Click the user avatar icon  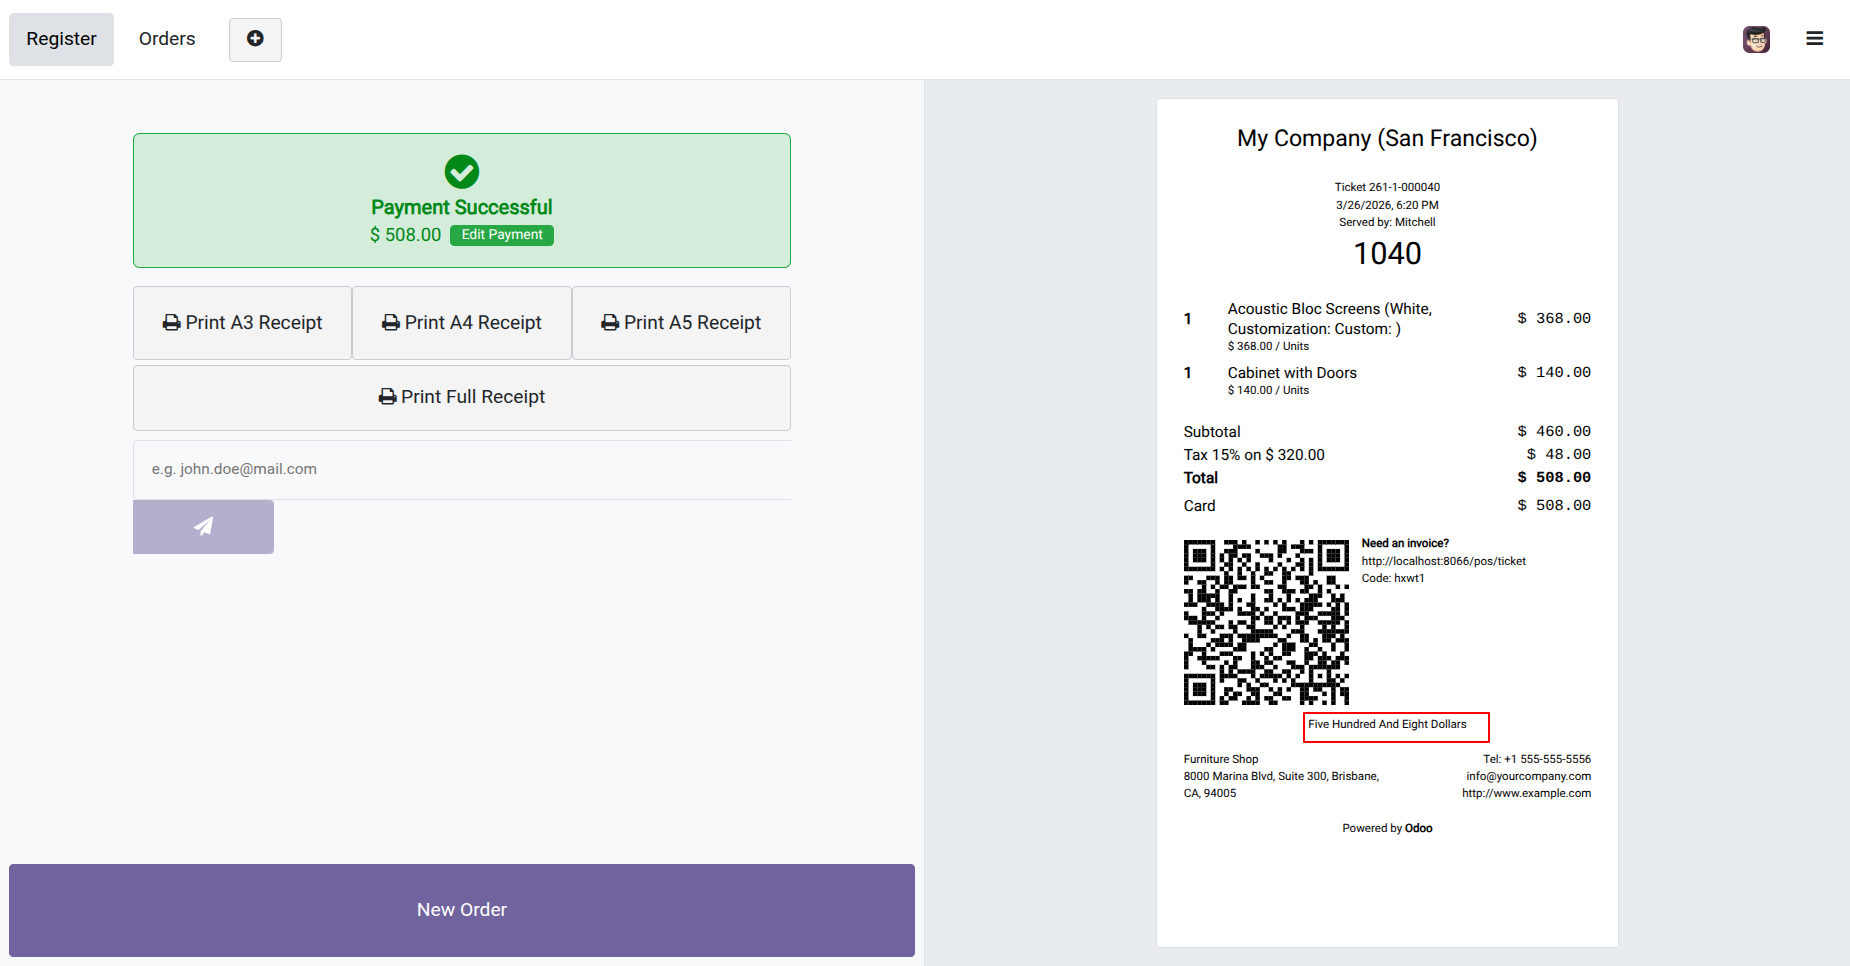coord(1756,39)
